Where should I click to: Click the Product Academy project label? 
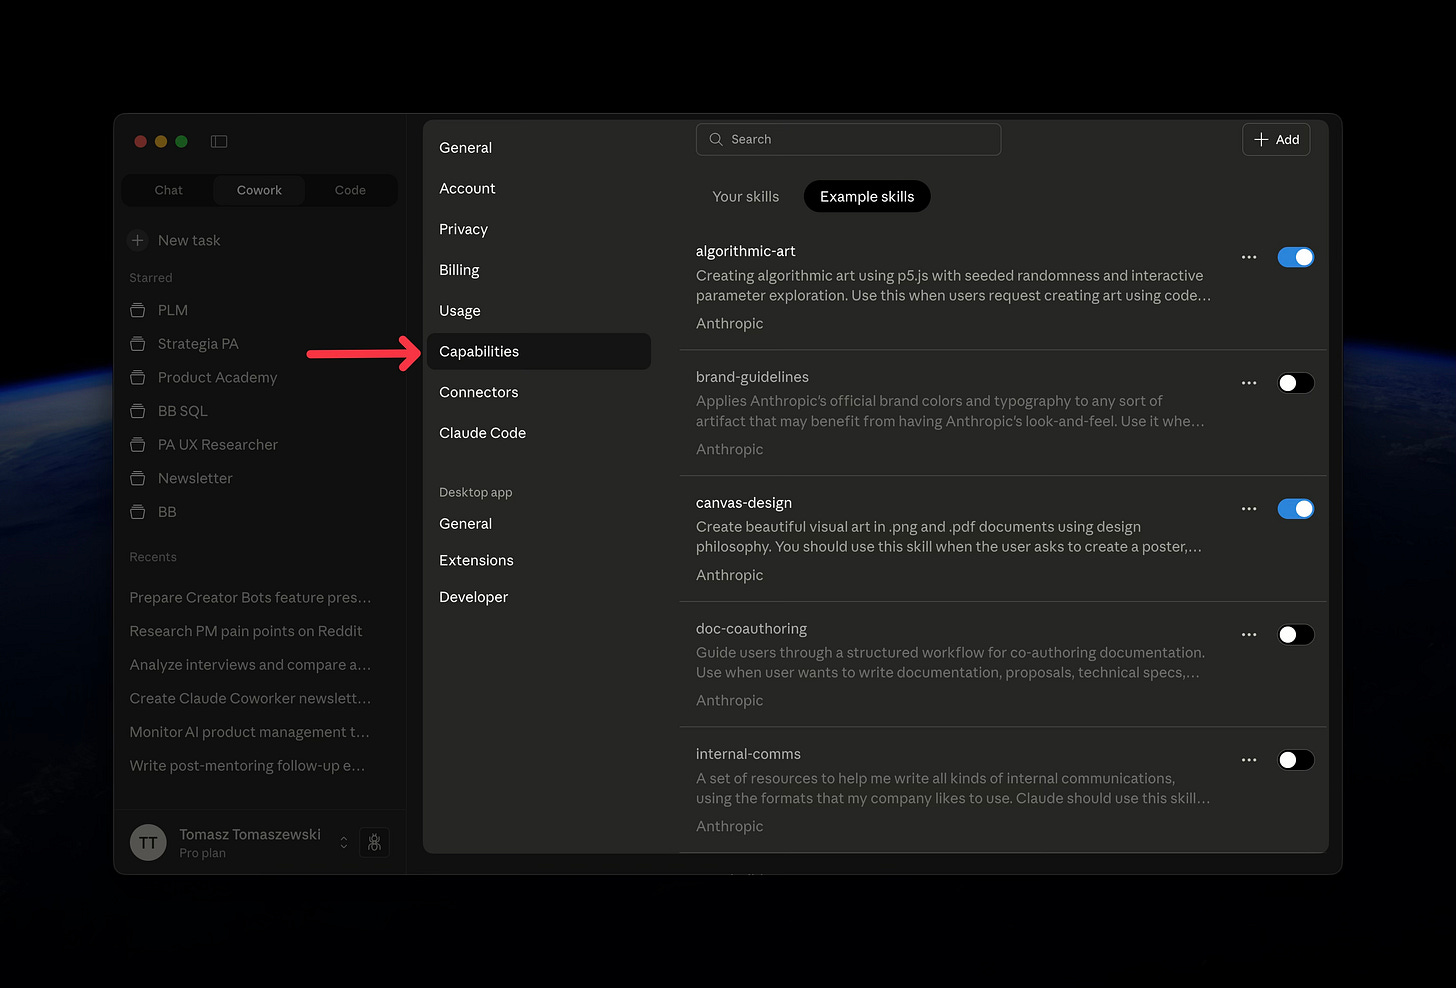point(217,377)
